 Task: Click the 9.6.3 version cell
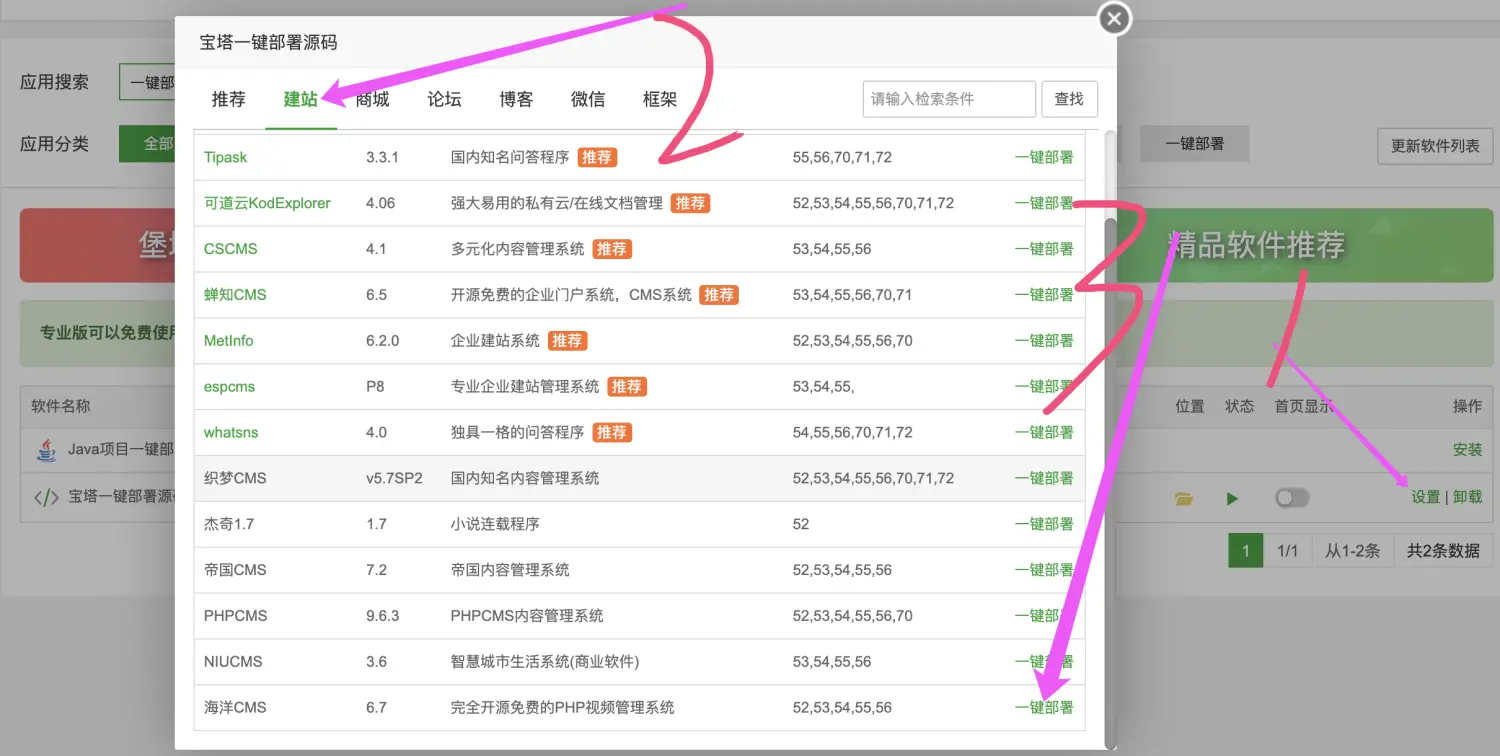click(x=382, y=616)
